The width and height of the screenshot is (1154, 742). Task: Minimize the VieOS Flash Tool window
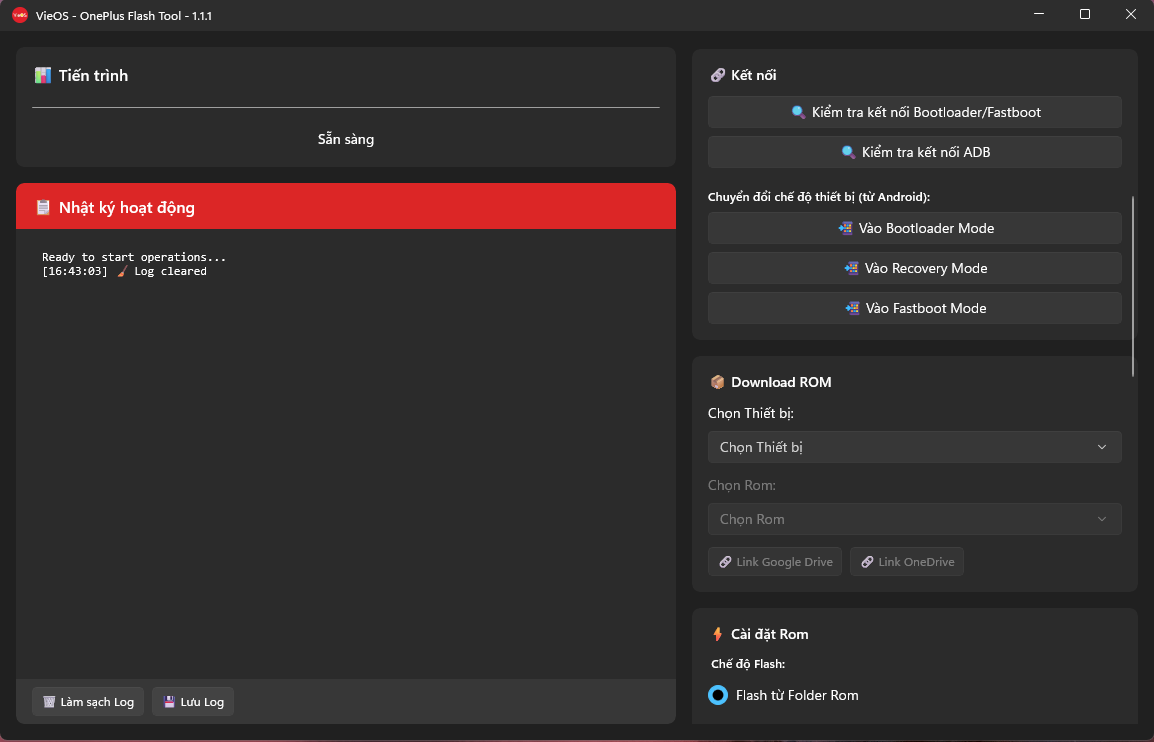(1039, 15)
